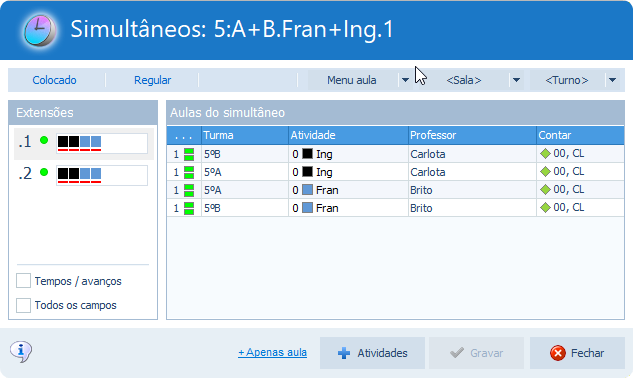Click green status icon in 5ºA Fran row
The image size is (633, 378).
pos(189,190)
